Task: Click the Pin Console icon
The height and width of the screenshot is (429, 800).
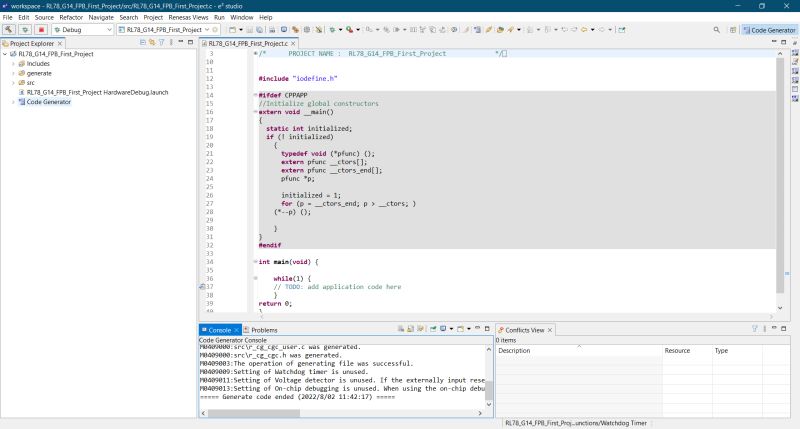Action: click(433, 329)
